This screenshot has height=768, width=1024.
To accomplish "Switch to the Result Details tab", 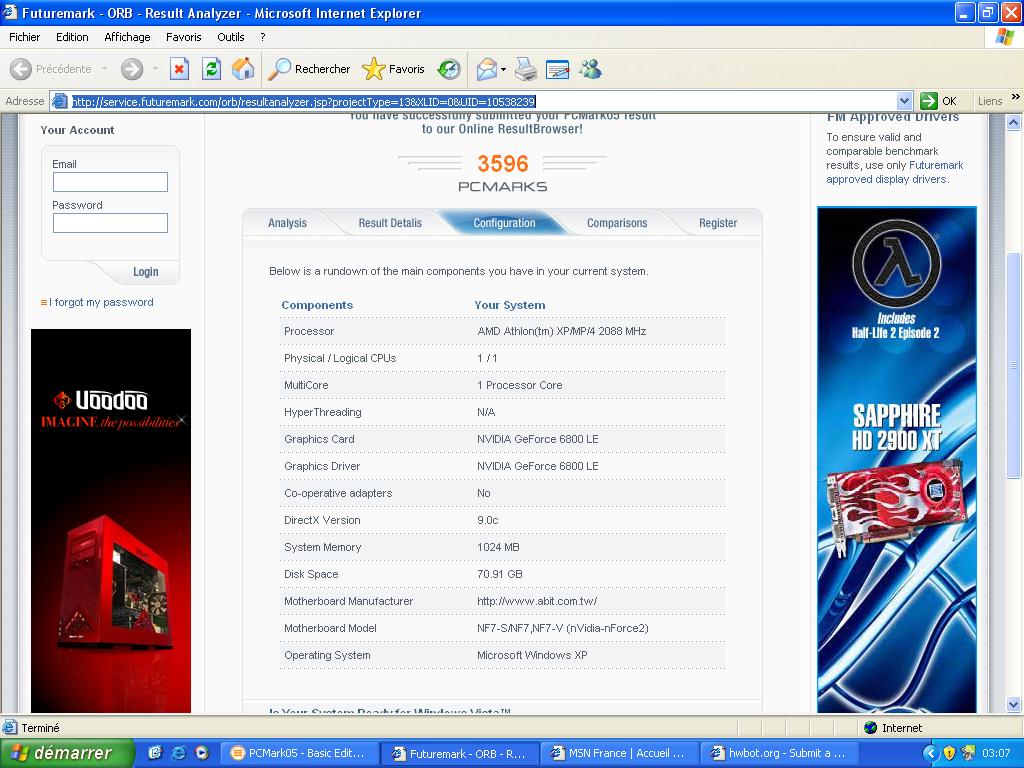I will [390, 223].
